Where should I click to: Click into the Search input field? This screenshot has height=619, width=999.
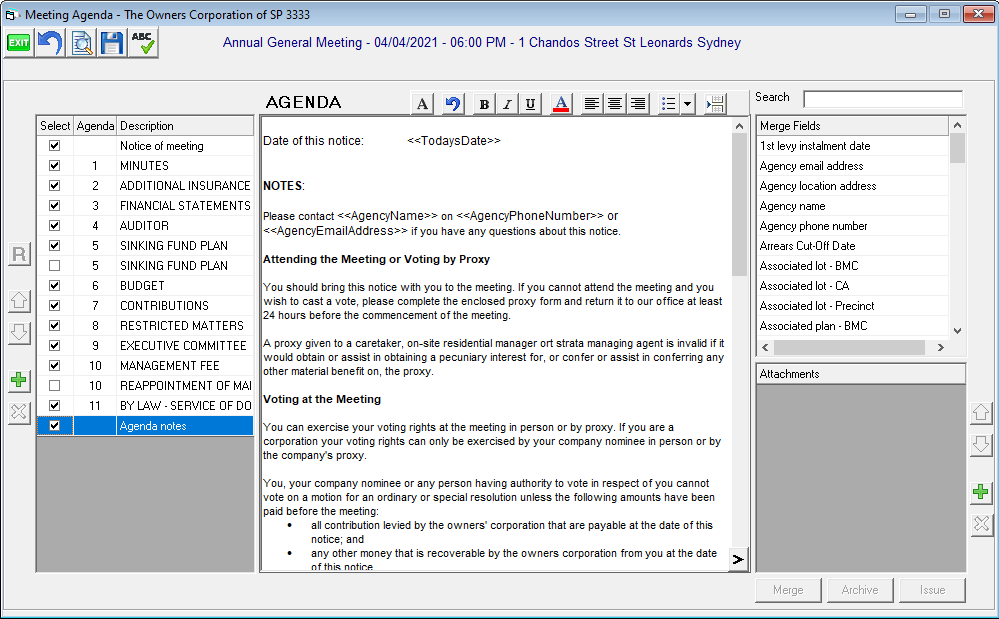point(882,99)
